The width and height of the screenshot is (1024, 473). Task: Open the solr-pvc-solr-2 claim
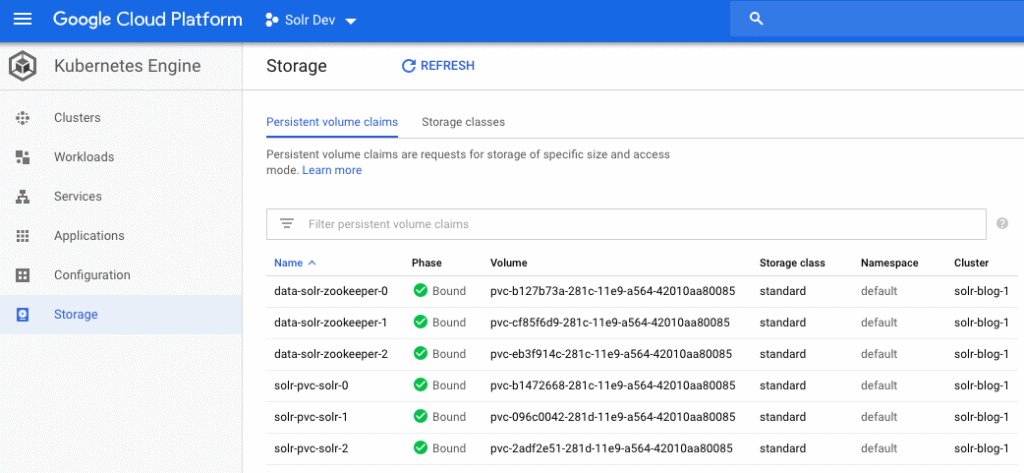tap(311, 448)
